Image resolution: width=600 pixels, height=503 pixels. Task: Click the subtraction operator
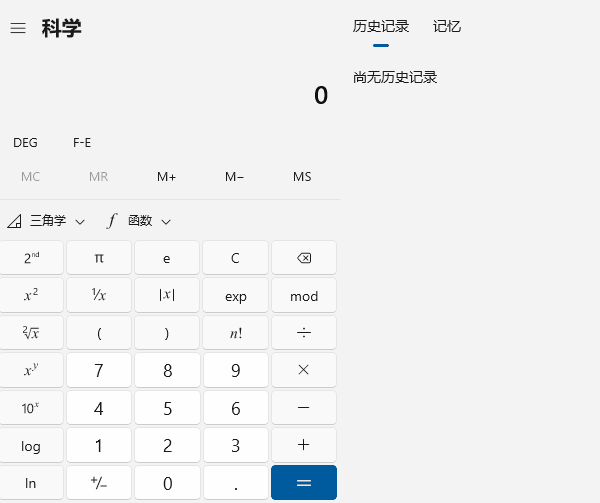point(304,408)
